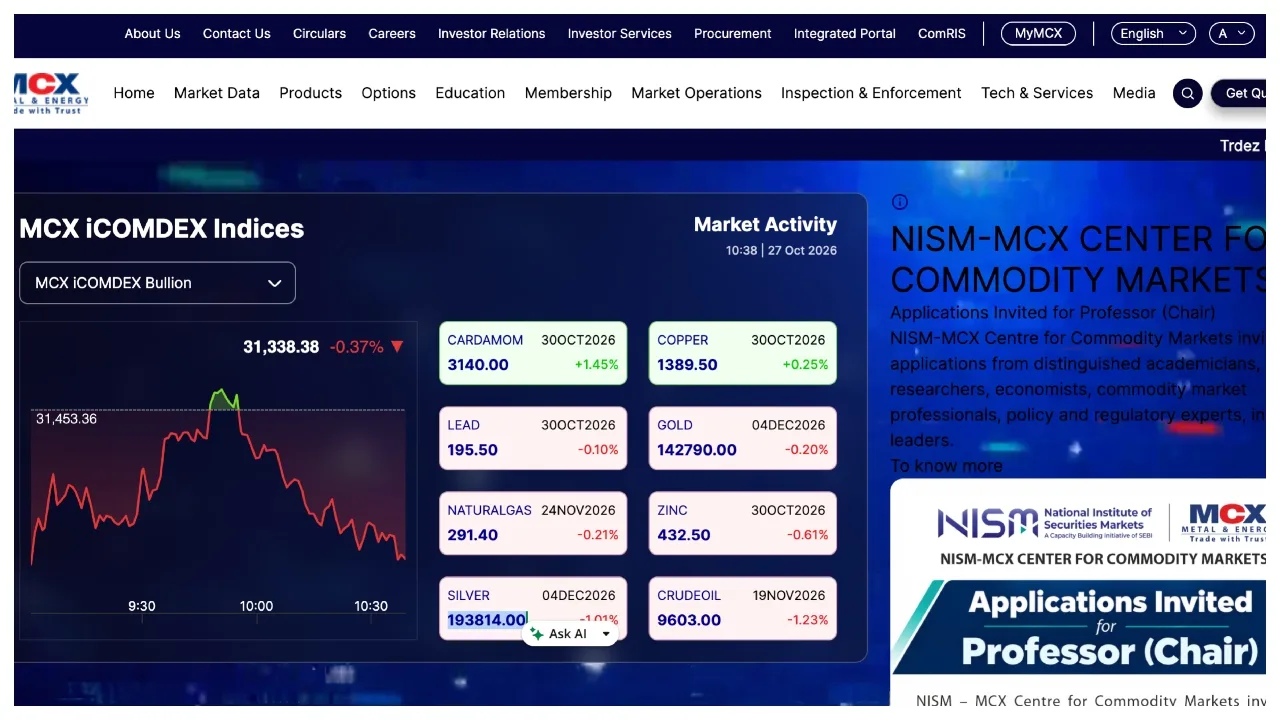
Task: Open the Circulars link
Action: (x=319, y=34)
